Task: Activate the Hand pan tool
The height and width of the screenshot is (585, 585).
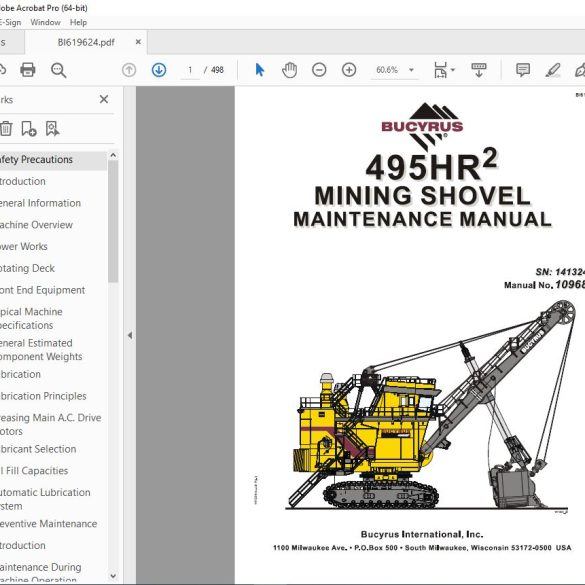Action: click(x=289, y=70)
